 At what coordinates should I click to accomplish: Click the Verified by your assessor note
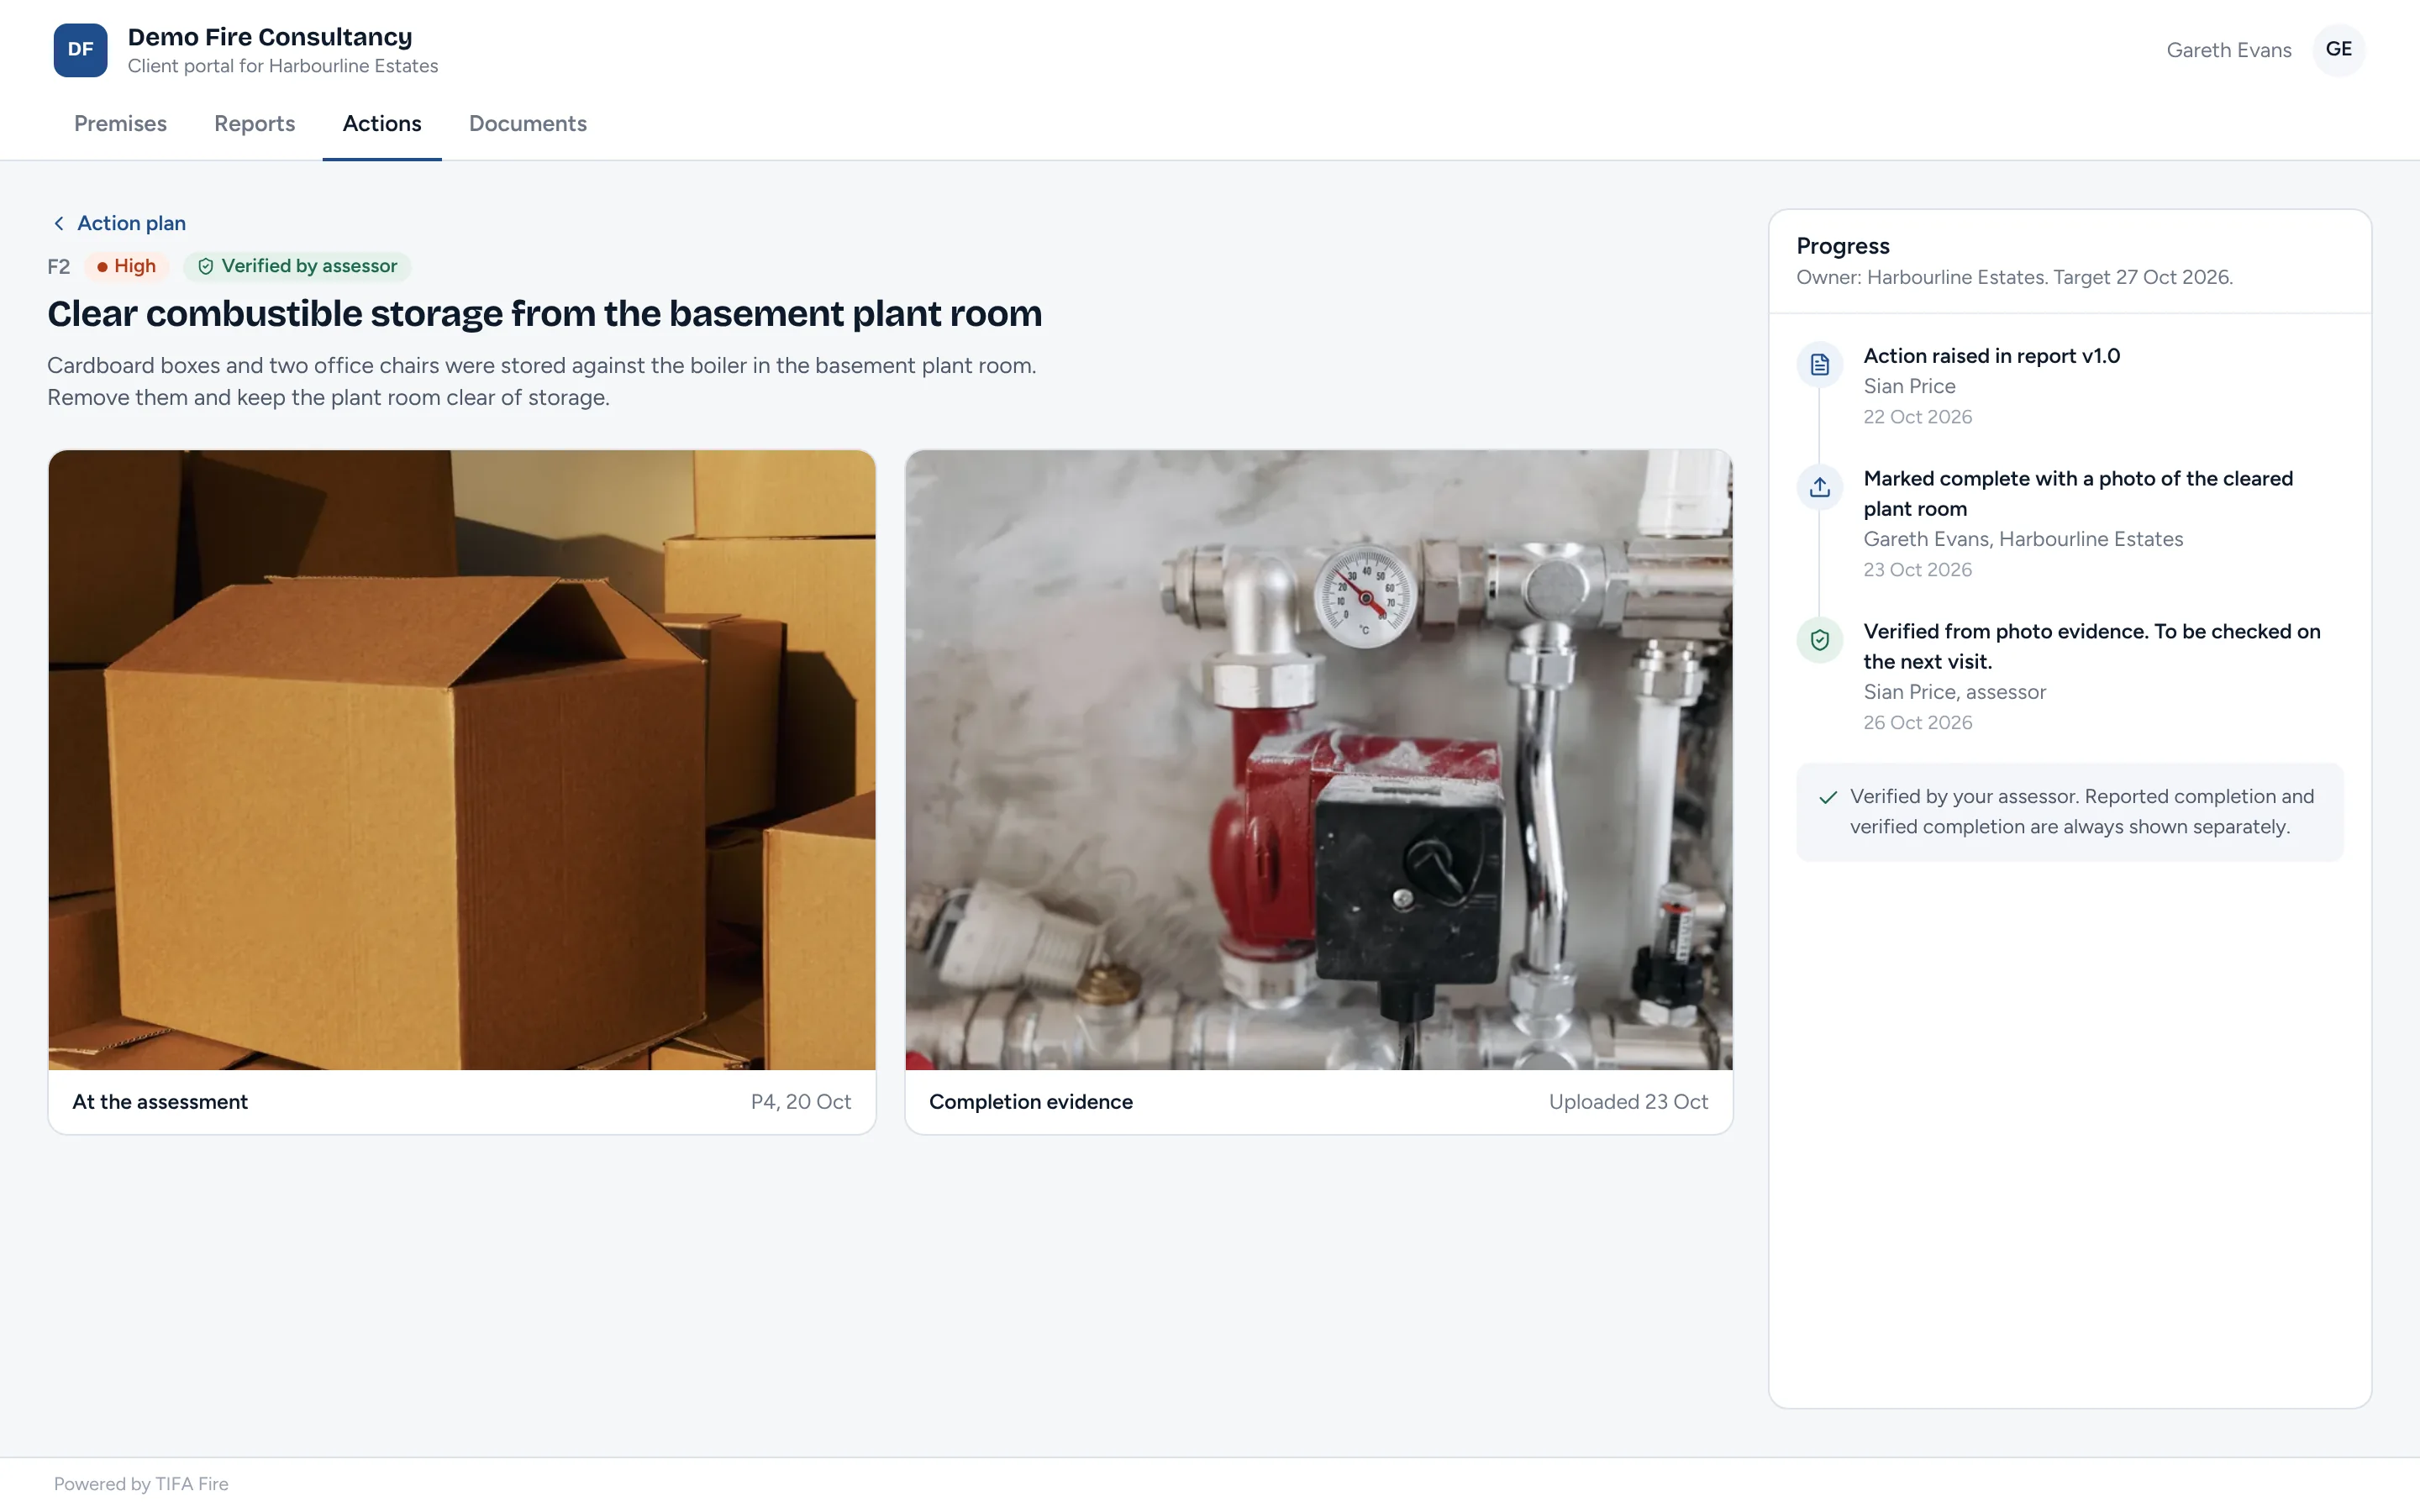pyautogui.click(x=2069, y=812)
